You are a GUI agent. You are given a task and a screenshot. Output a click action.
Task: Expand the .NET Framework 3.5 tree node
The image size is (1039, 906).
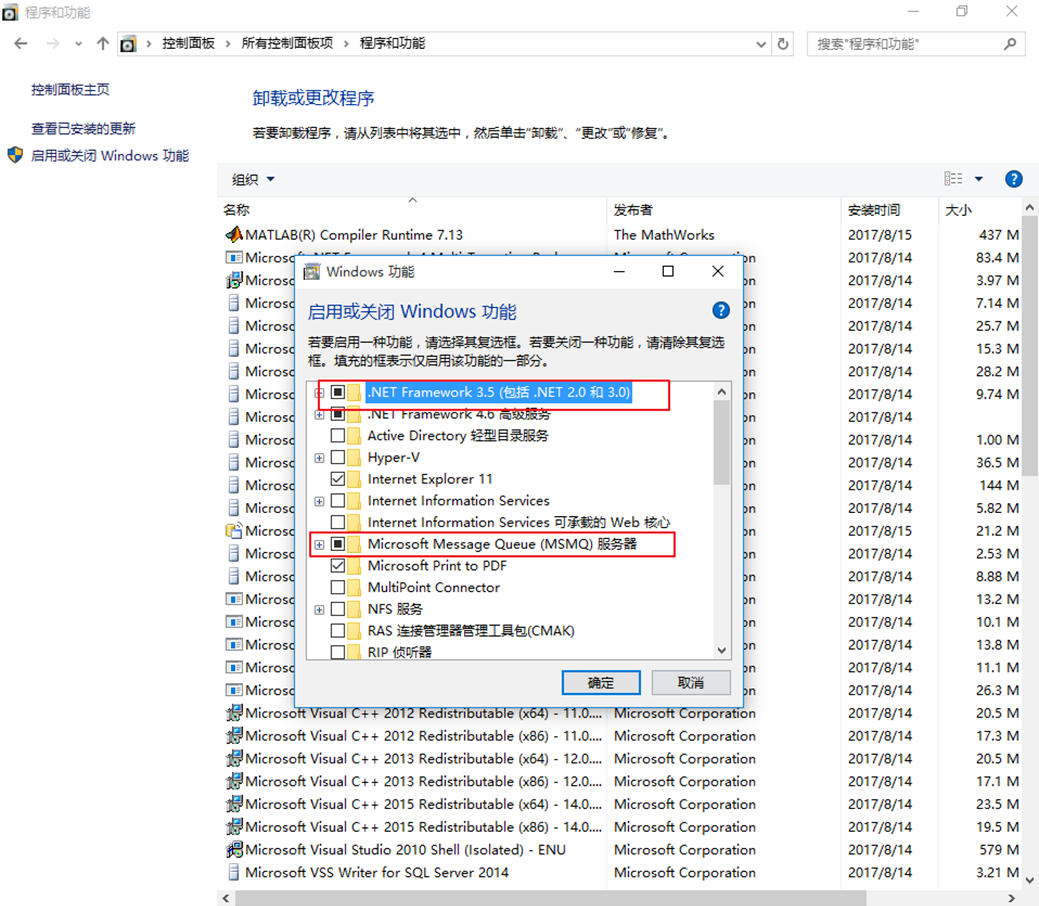pos(318,394)
